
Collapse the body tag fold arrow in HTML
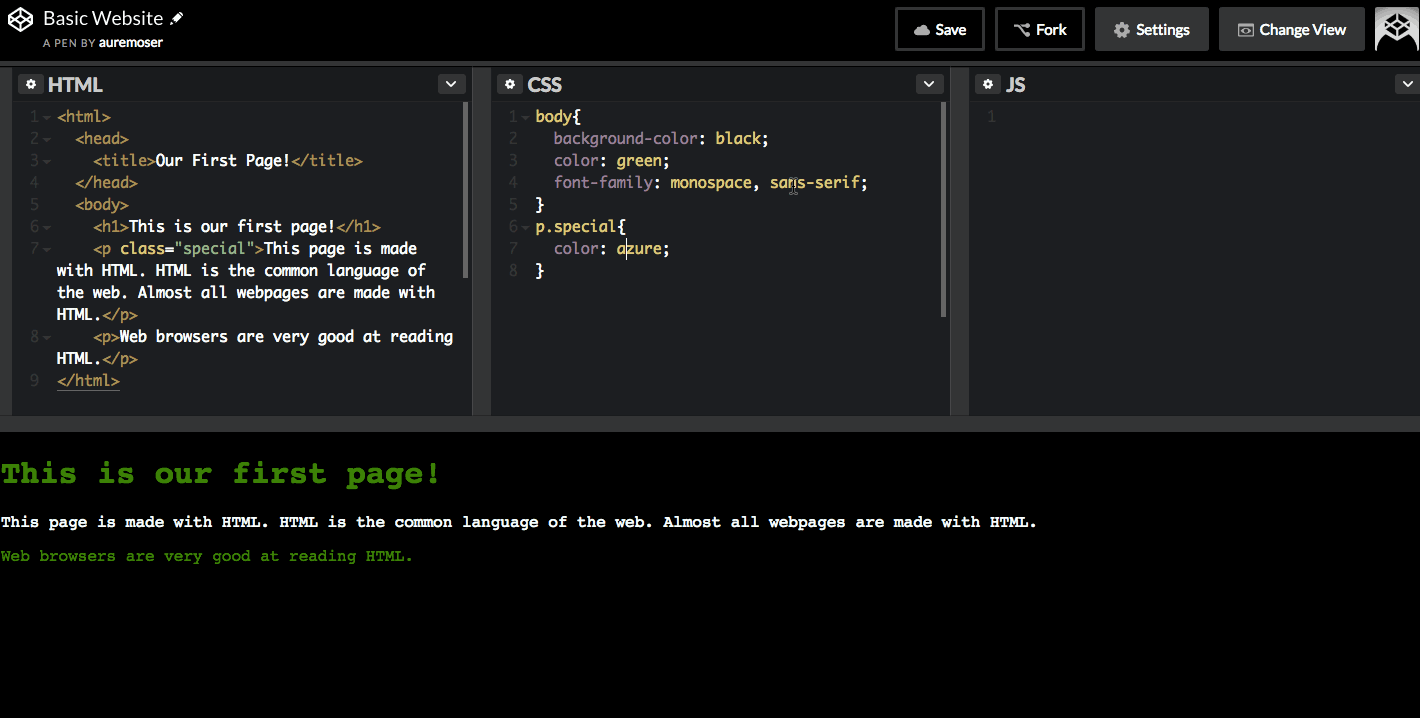coord(47,205)
